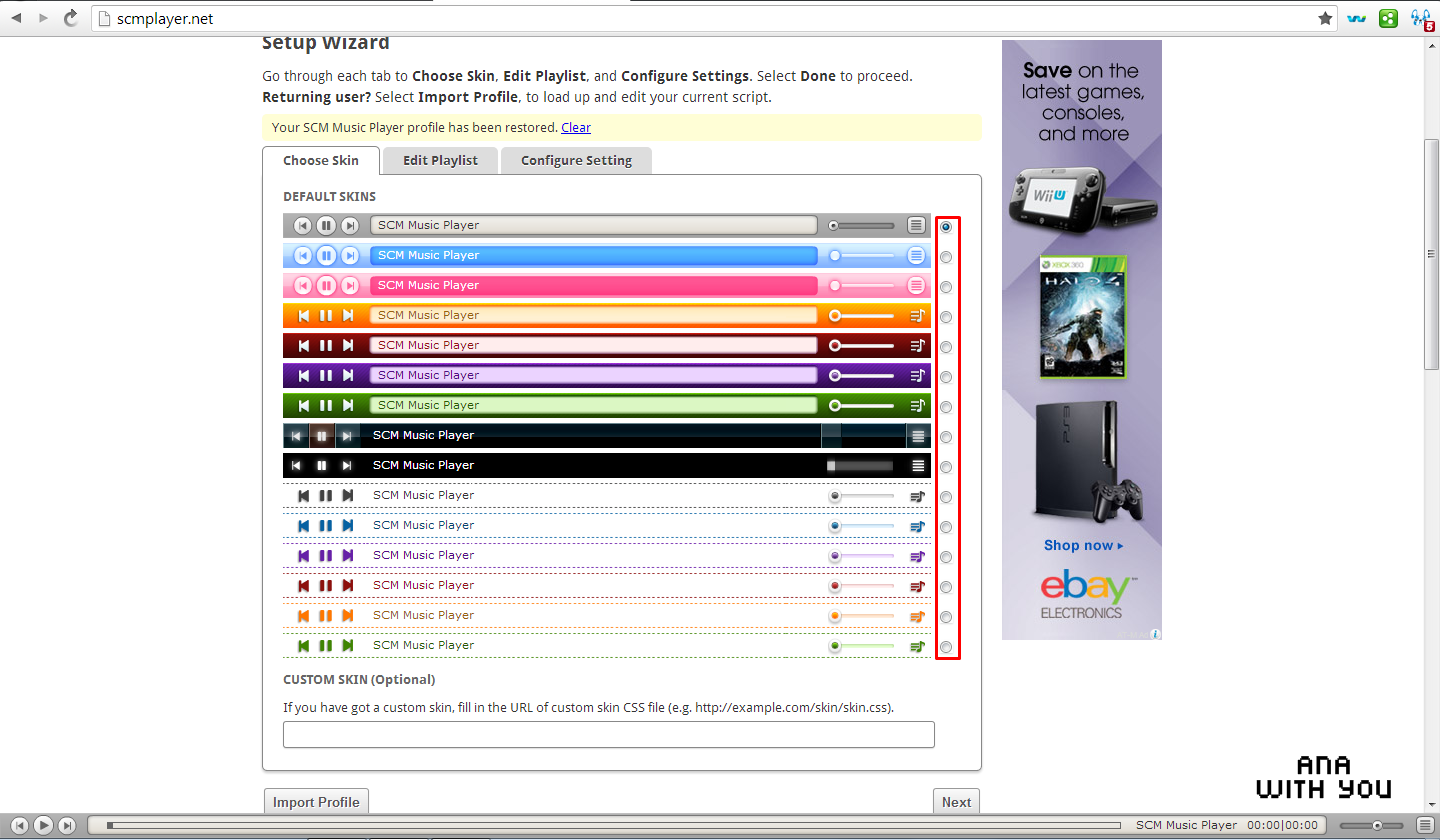This screenshot has height=840, width=1440.
Task: Open the green three-dot extension icon
Action: point(1388,18)
